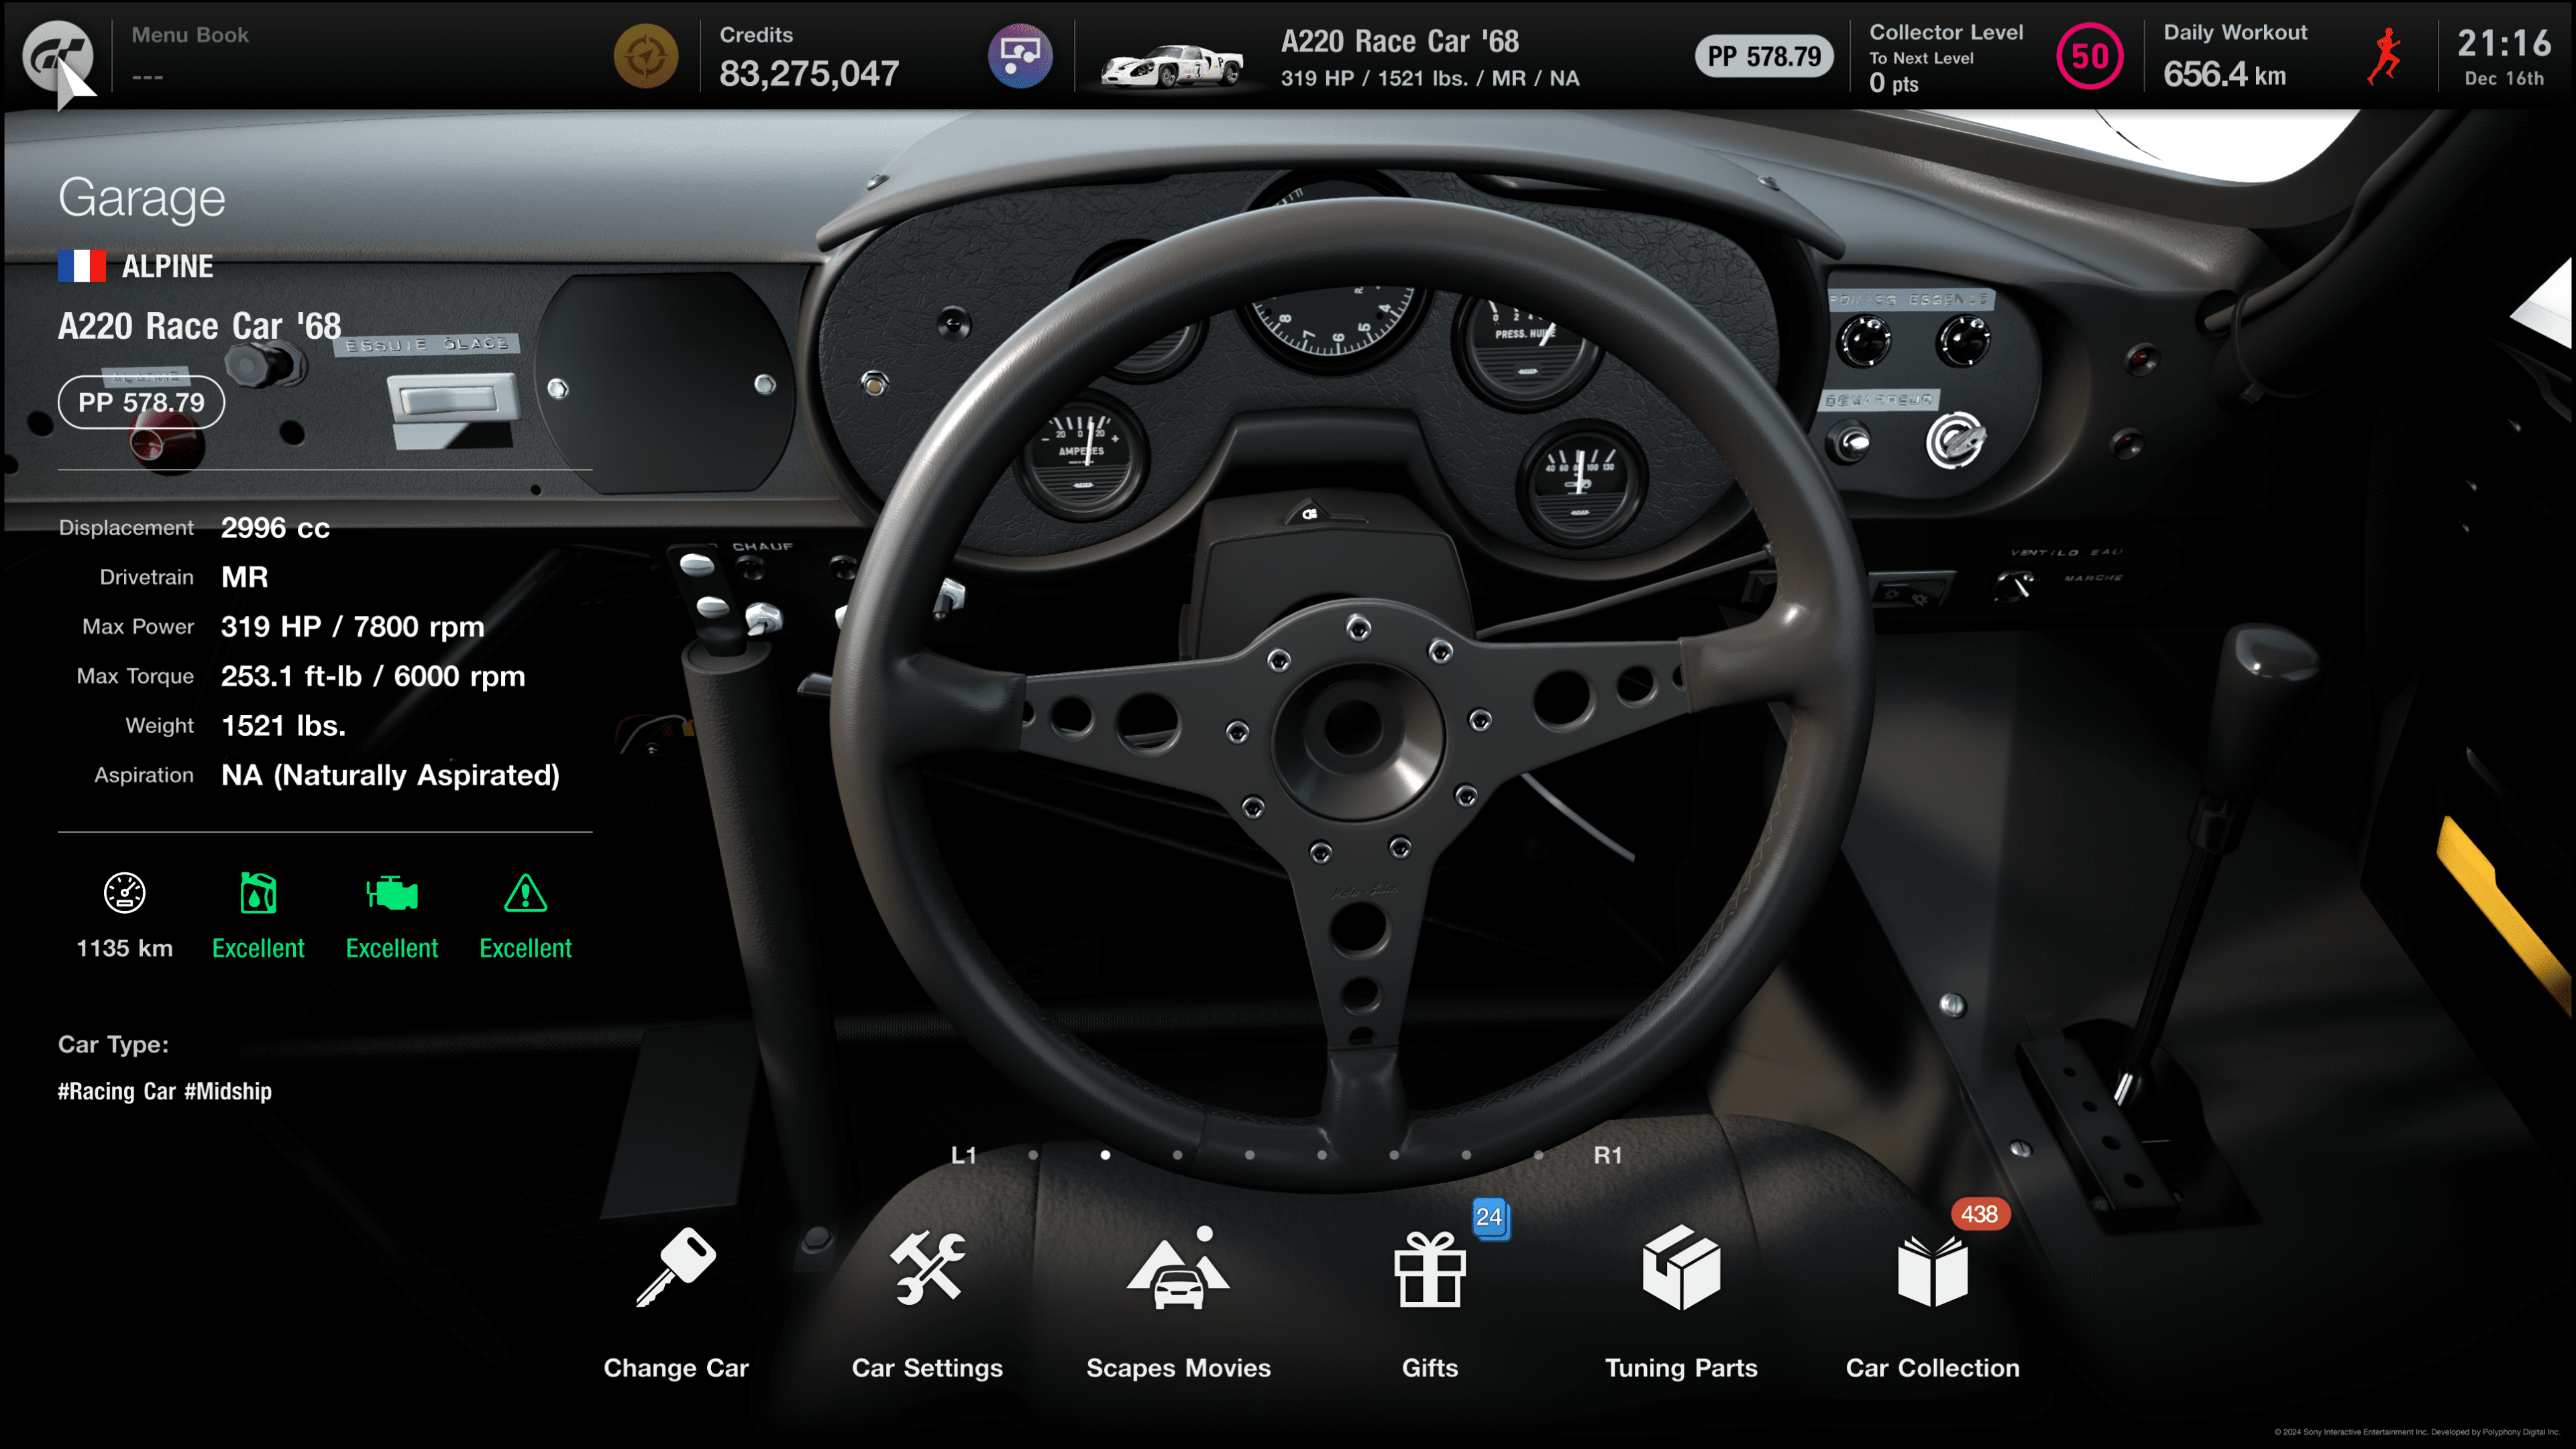Click the 21:16 clock display

click(x=2504, y=43)
